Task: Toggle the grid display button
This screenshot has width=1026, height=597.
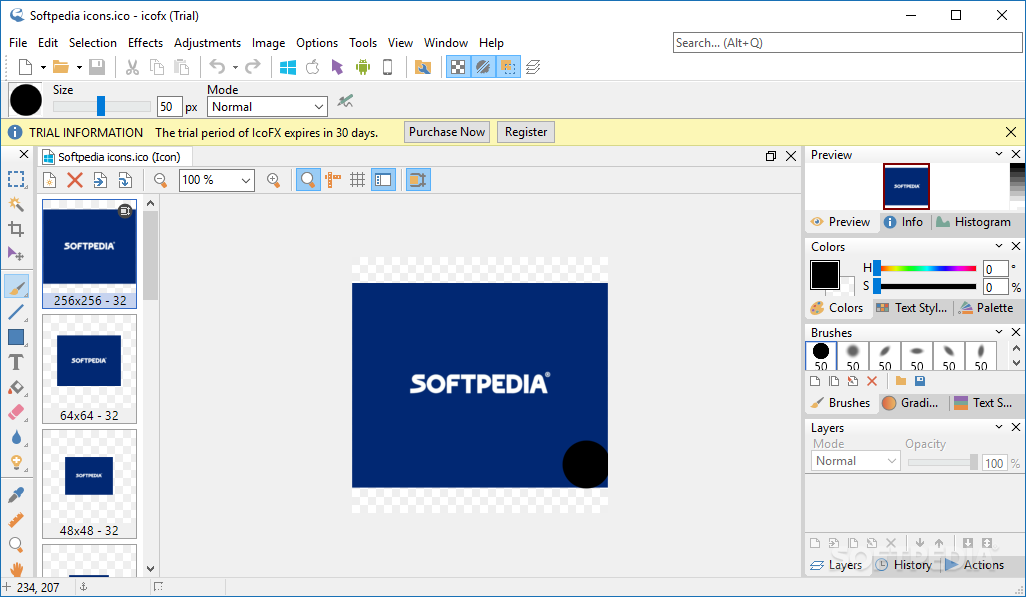Action: tap(357, 180)
